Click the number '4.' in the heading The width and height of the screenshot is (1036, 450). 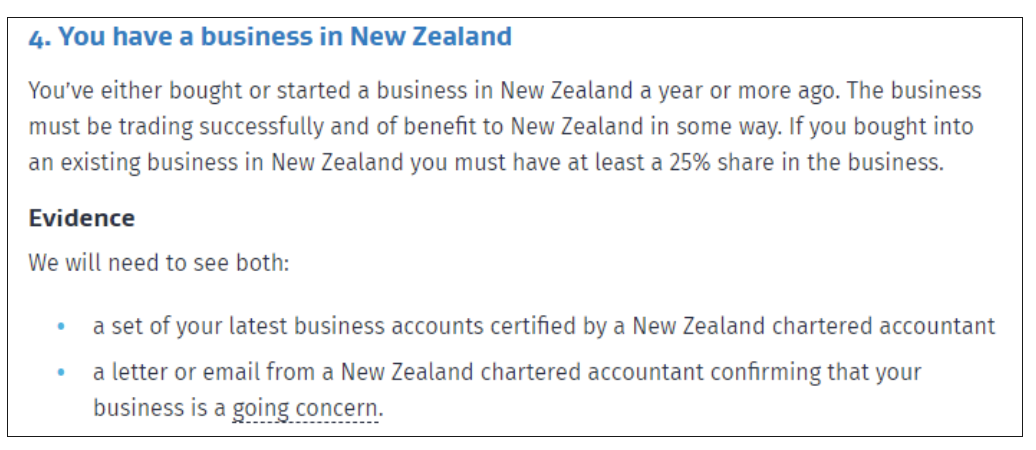(x=40, y=38)
